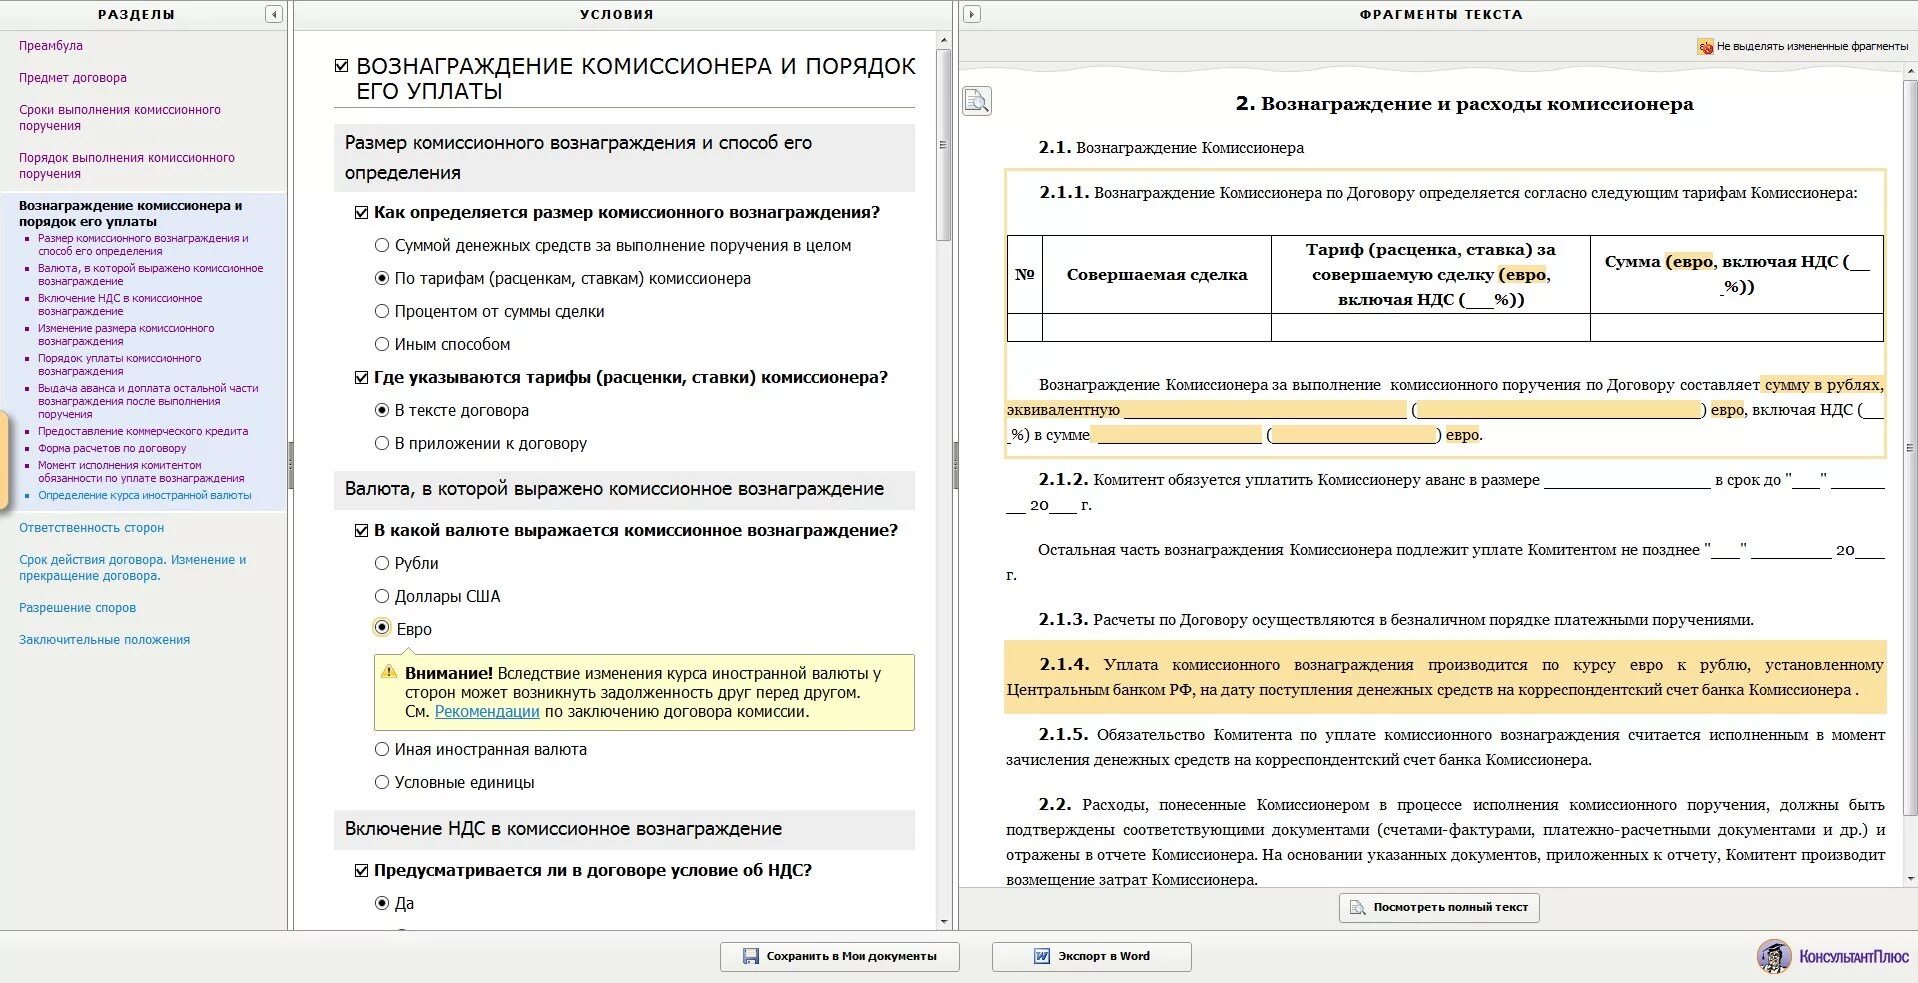Click highlighted clause 2.1.4 text fragment
The width and height of the screenshot is (1918, 983).
(x=1445, y=677)
